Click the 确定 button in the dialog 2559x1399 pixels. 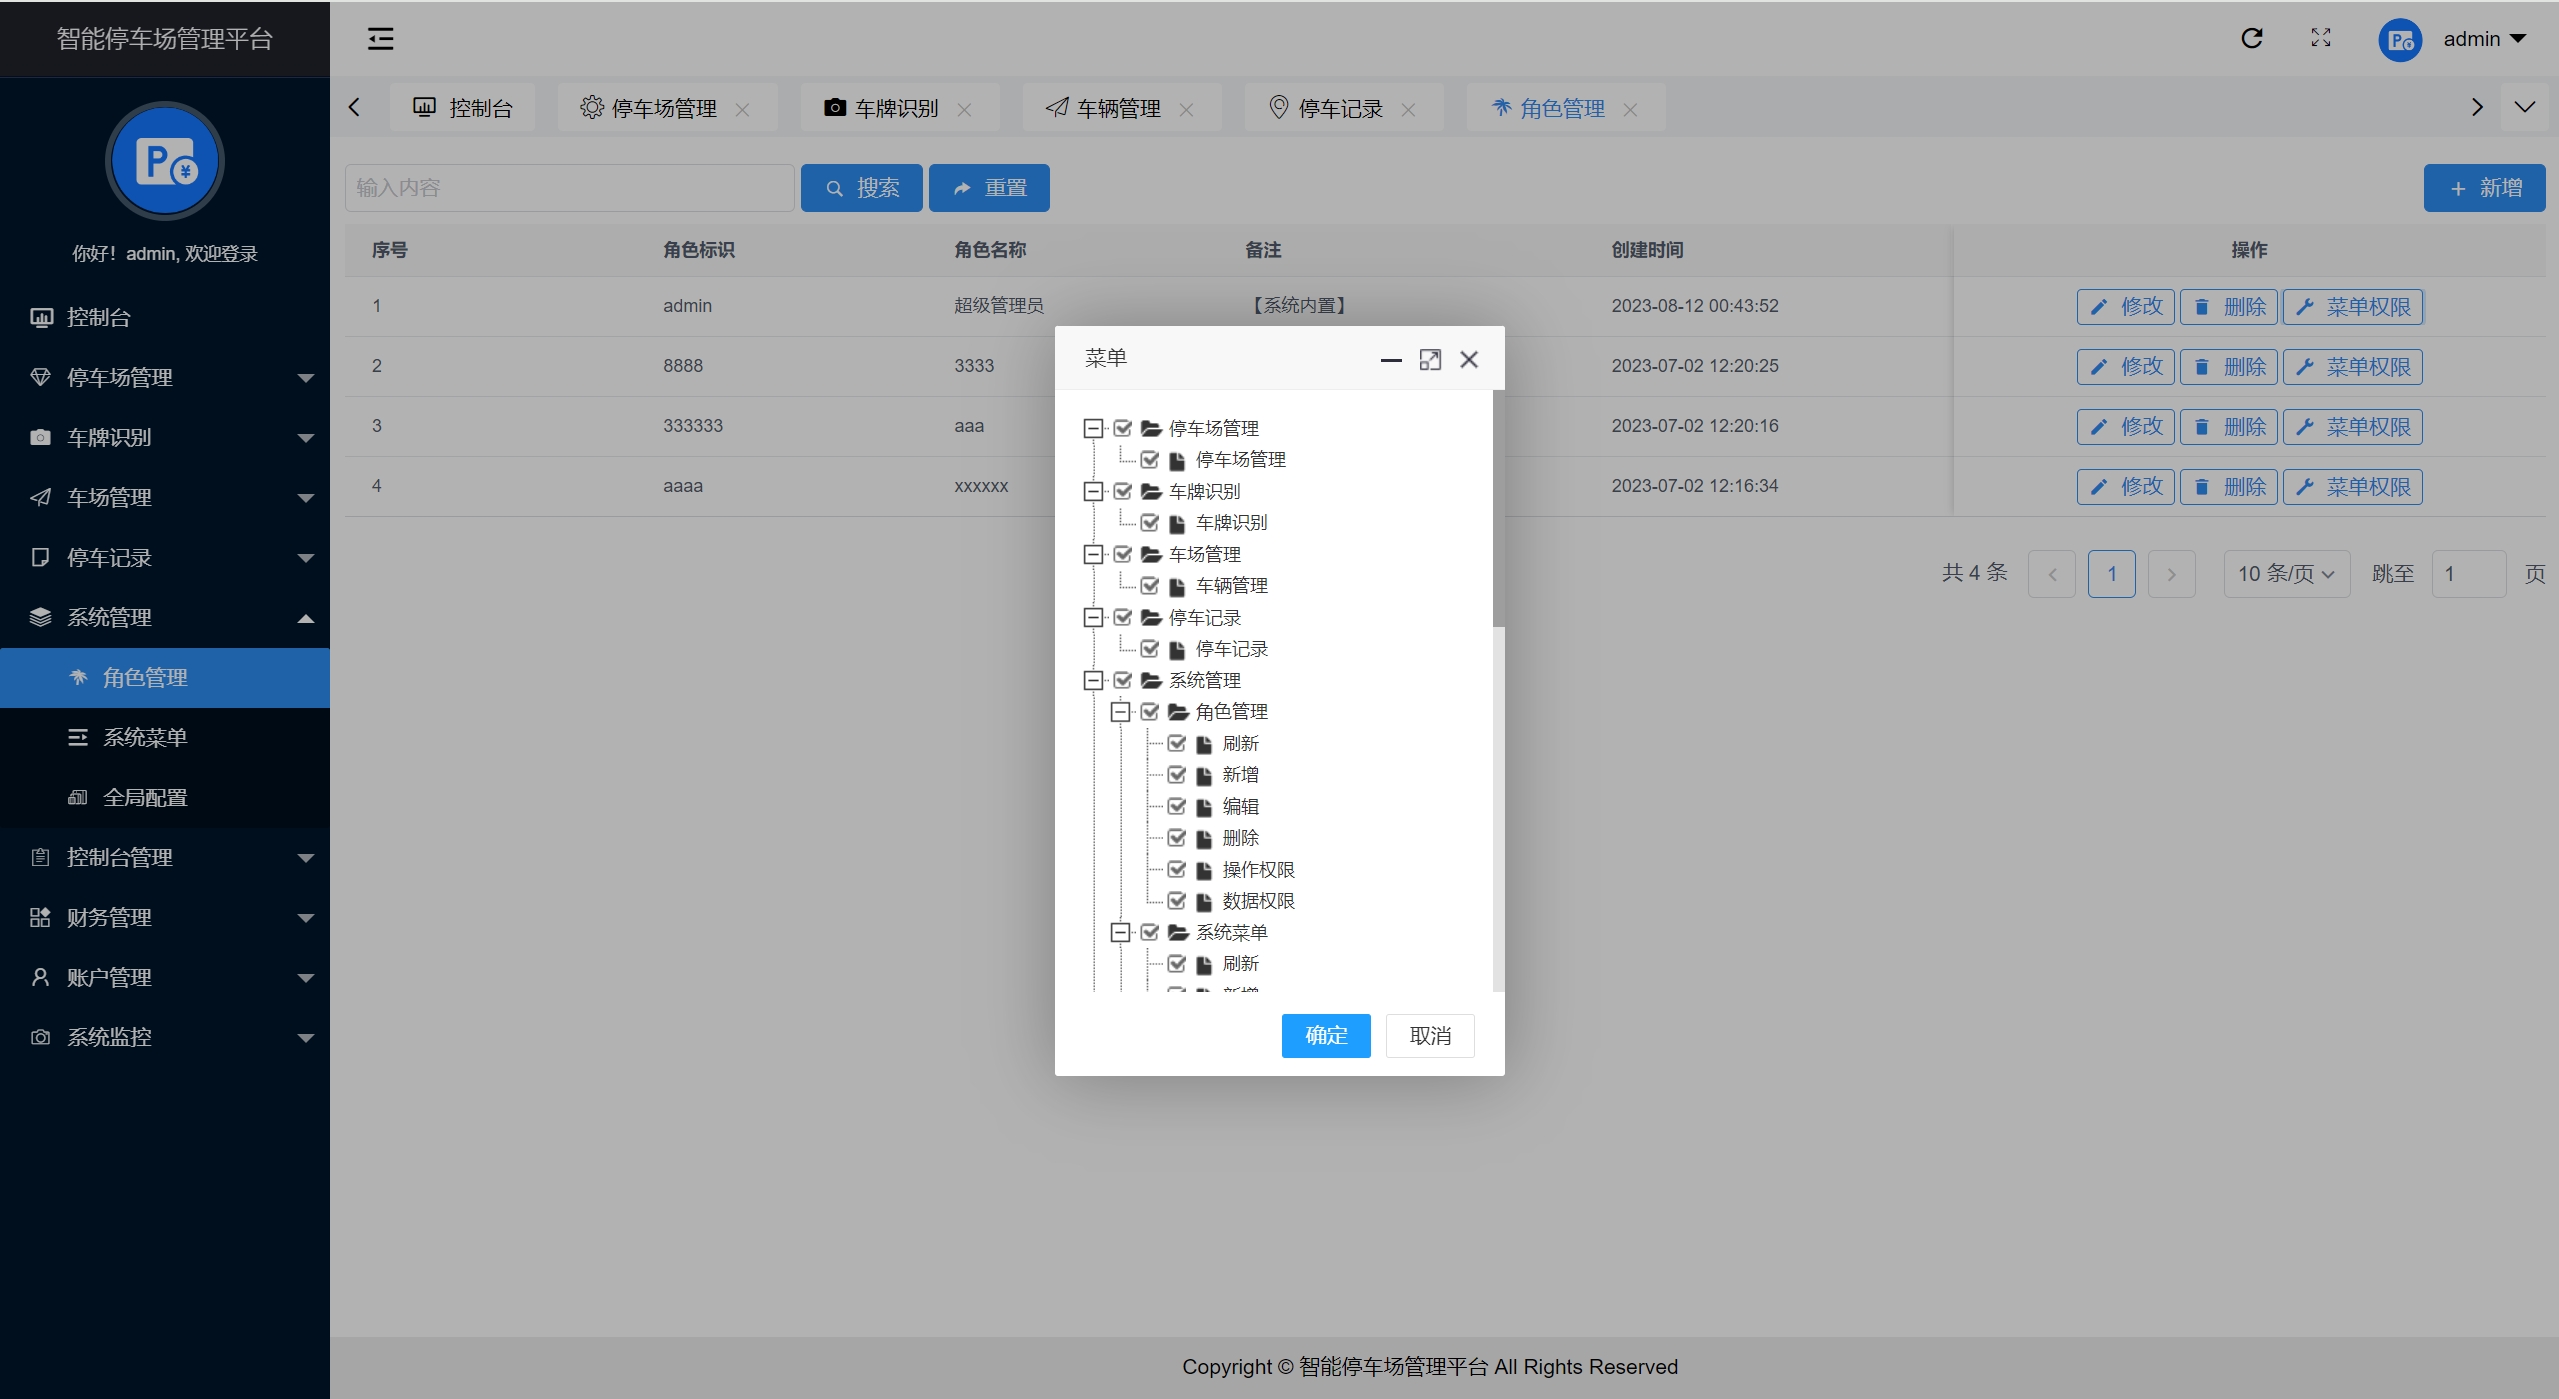click(x=1325, y=1035)
